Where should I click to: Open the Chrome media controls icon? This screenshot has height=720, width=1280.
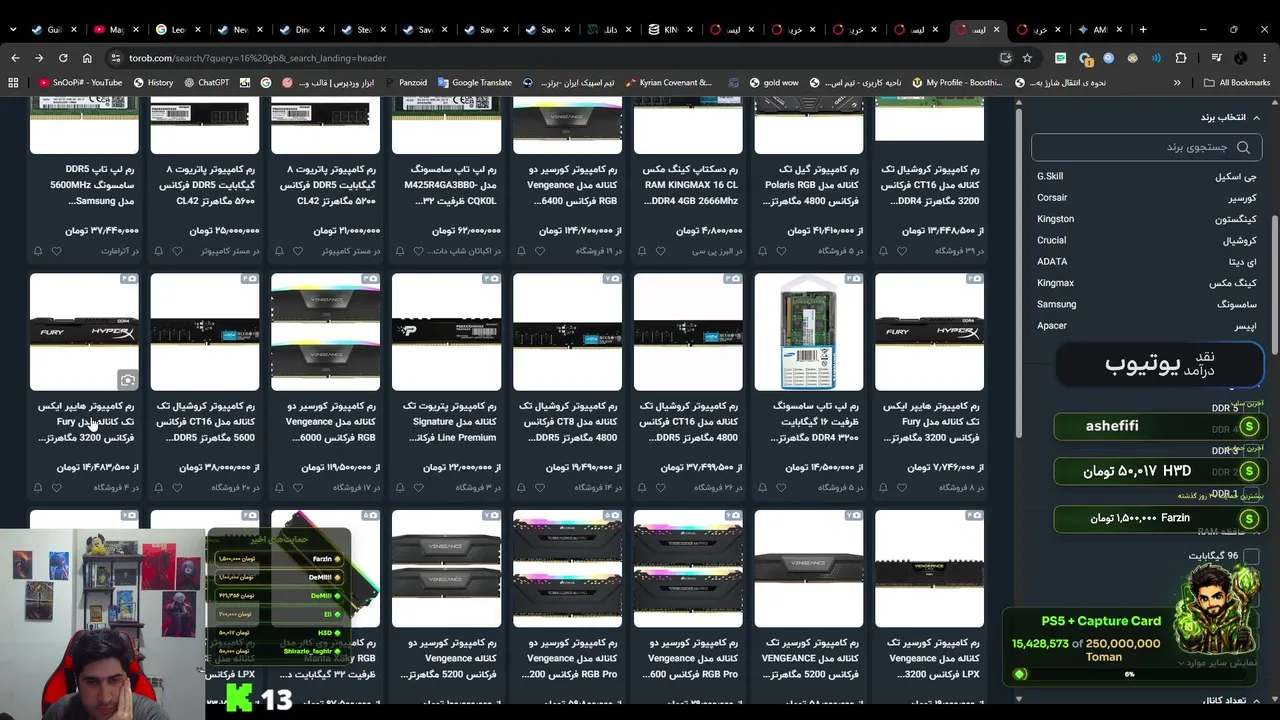click(1216, 58)
